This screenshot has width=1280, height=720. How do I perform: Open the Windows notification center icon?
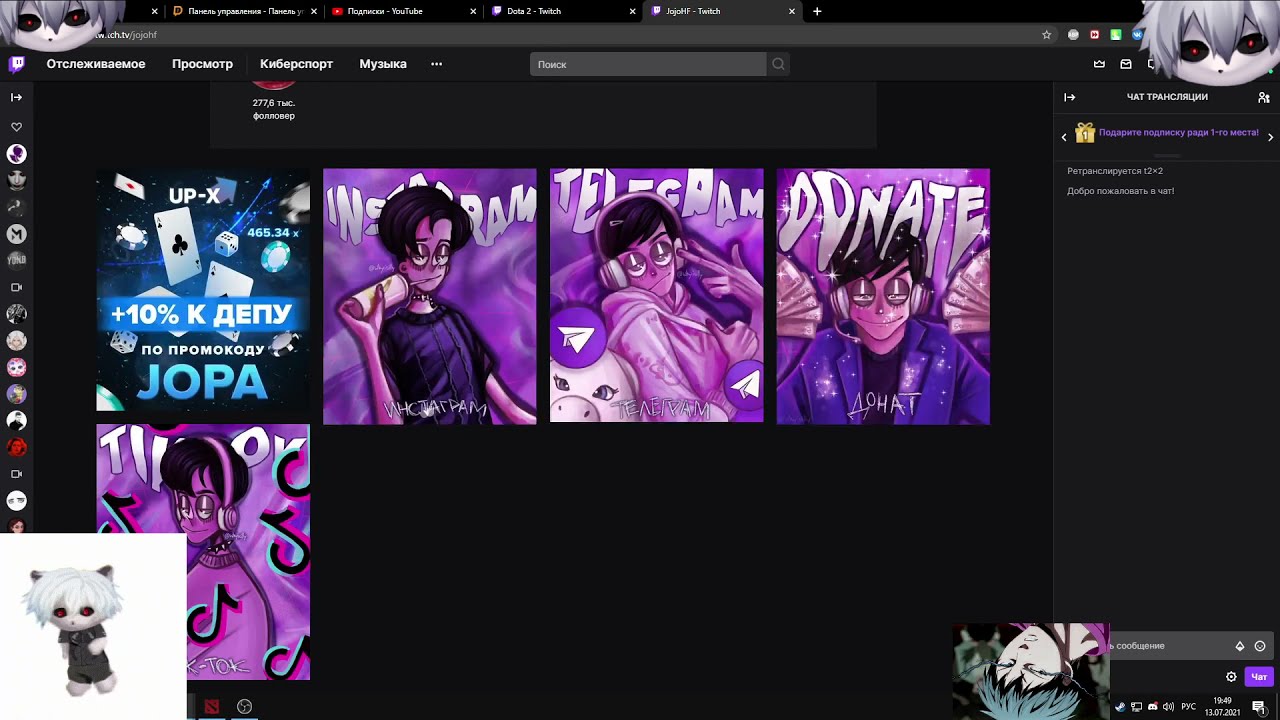1259,707
